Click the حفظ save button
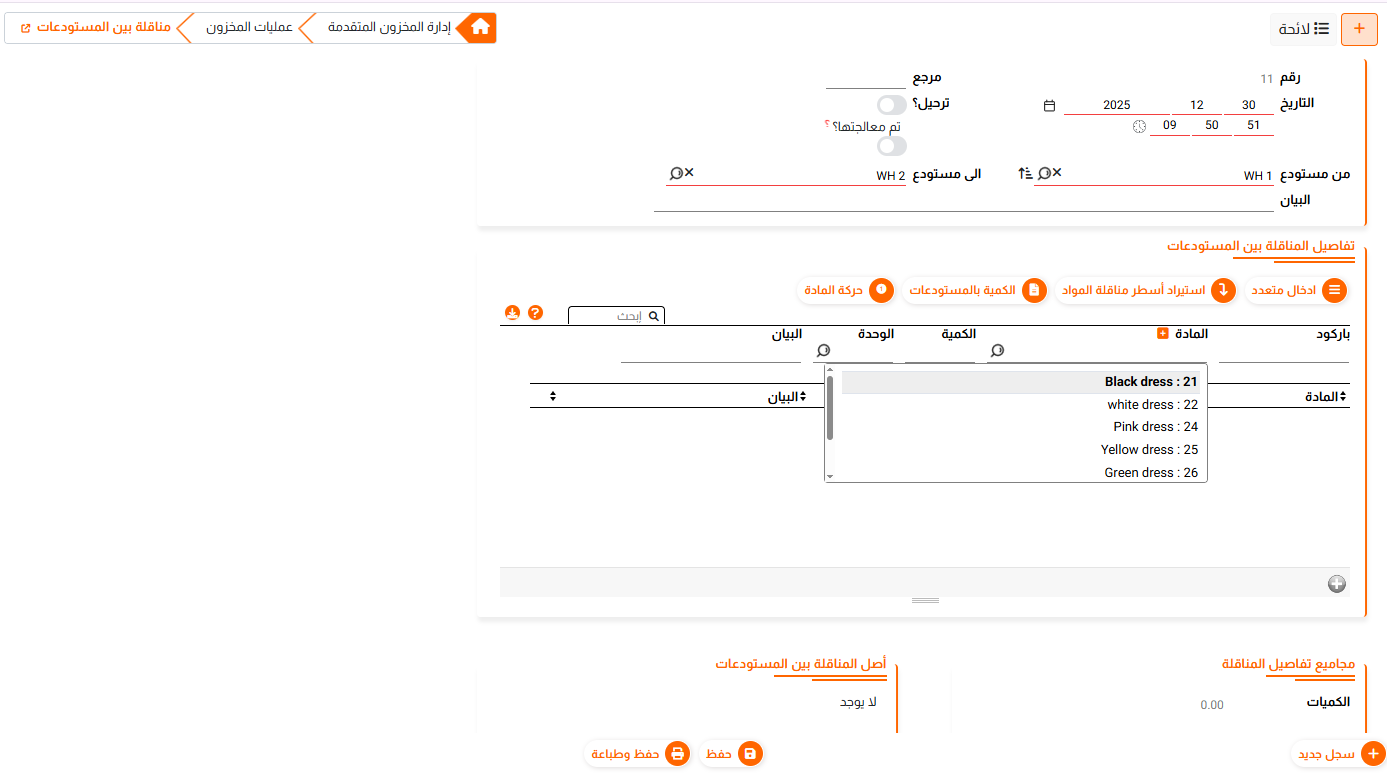Screen dimensions: 1387x774 pos(731,754)
